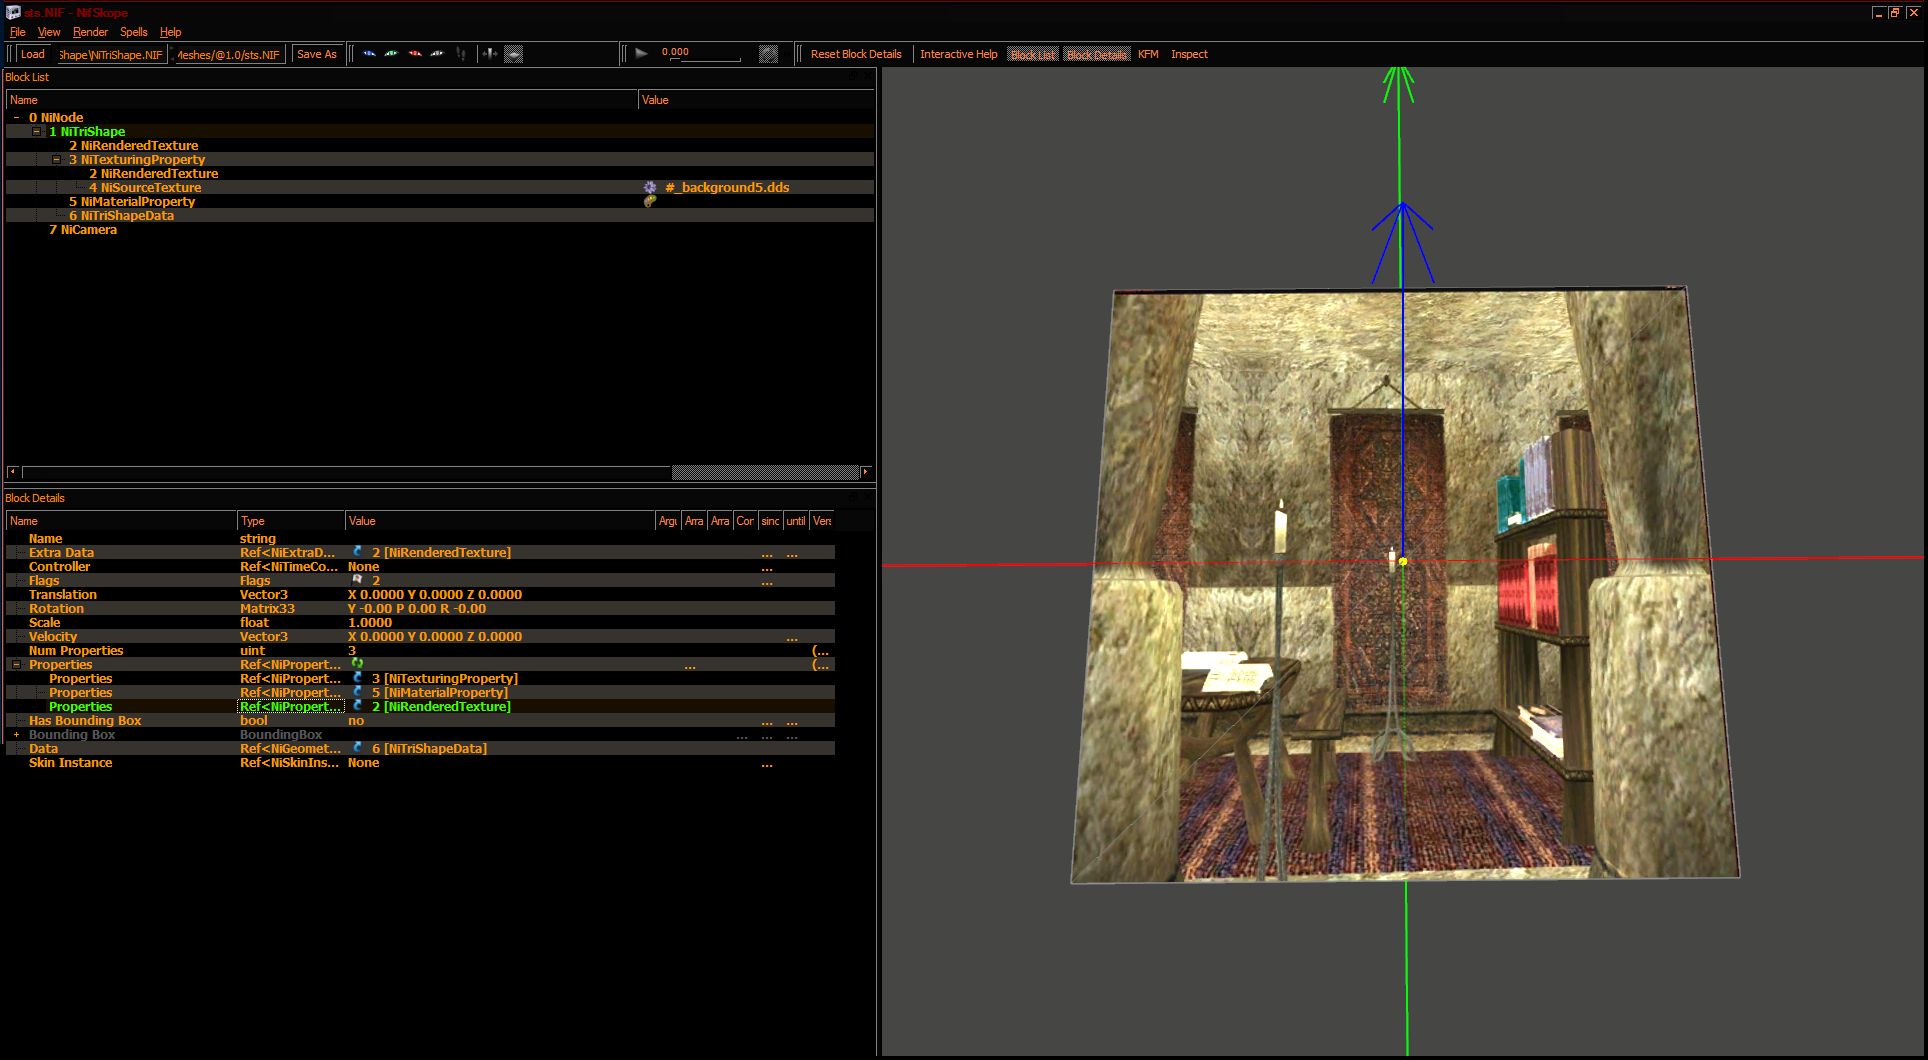Viewport: 1928px width, 1060px height.
Task: Collapse the 0 NiNode tree item
Action: [x=16, y=117]
